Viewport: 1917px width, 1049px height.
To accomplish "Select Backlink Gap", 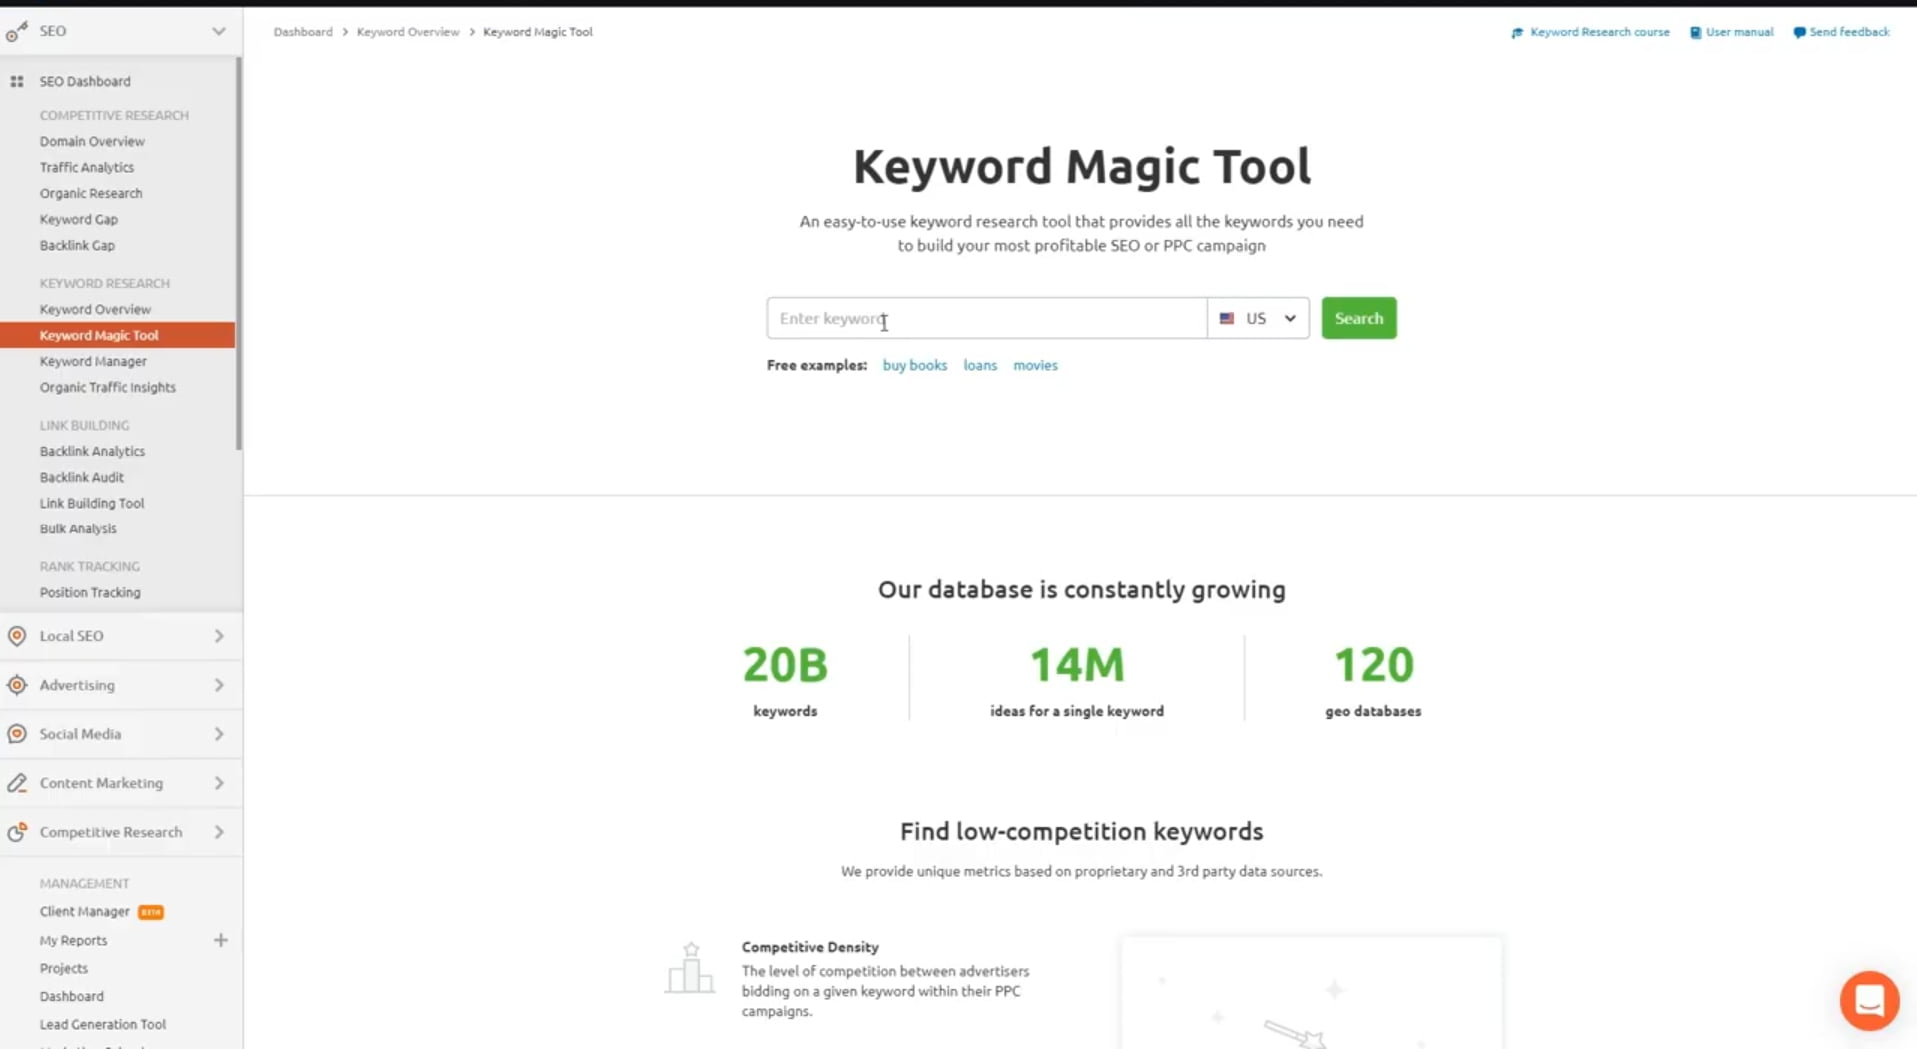I will point(77,245).
